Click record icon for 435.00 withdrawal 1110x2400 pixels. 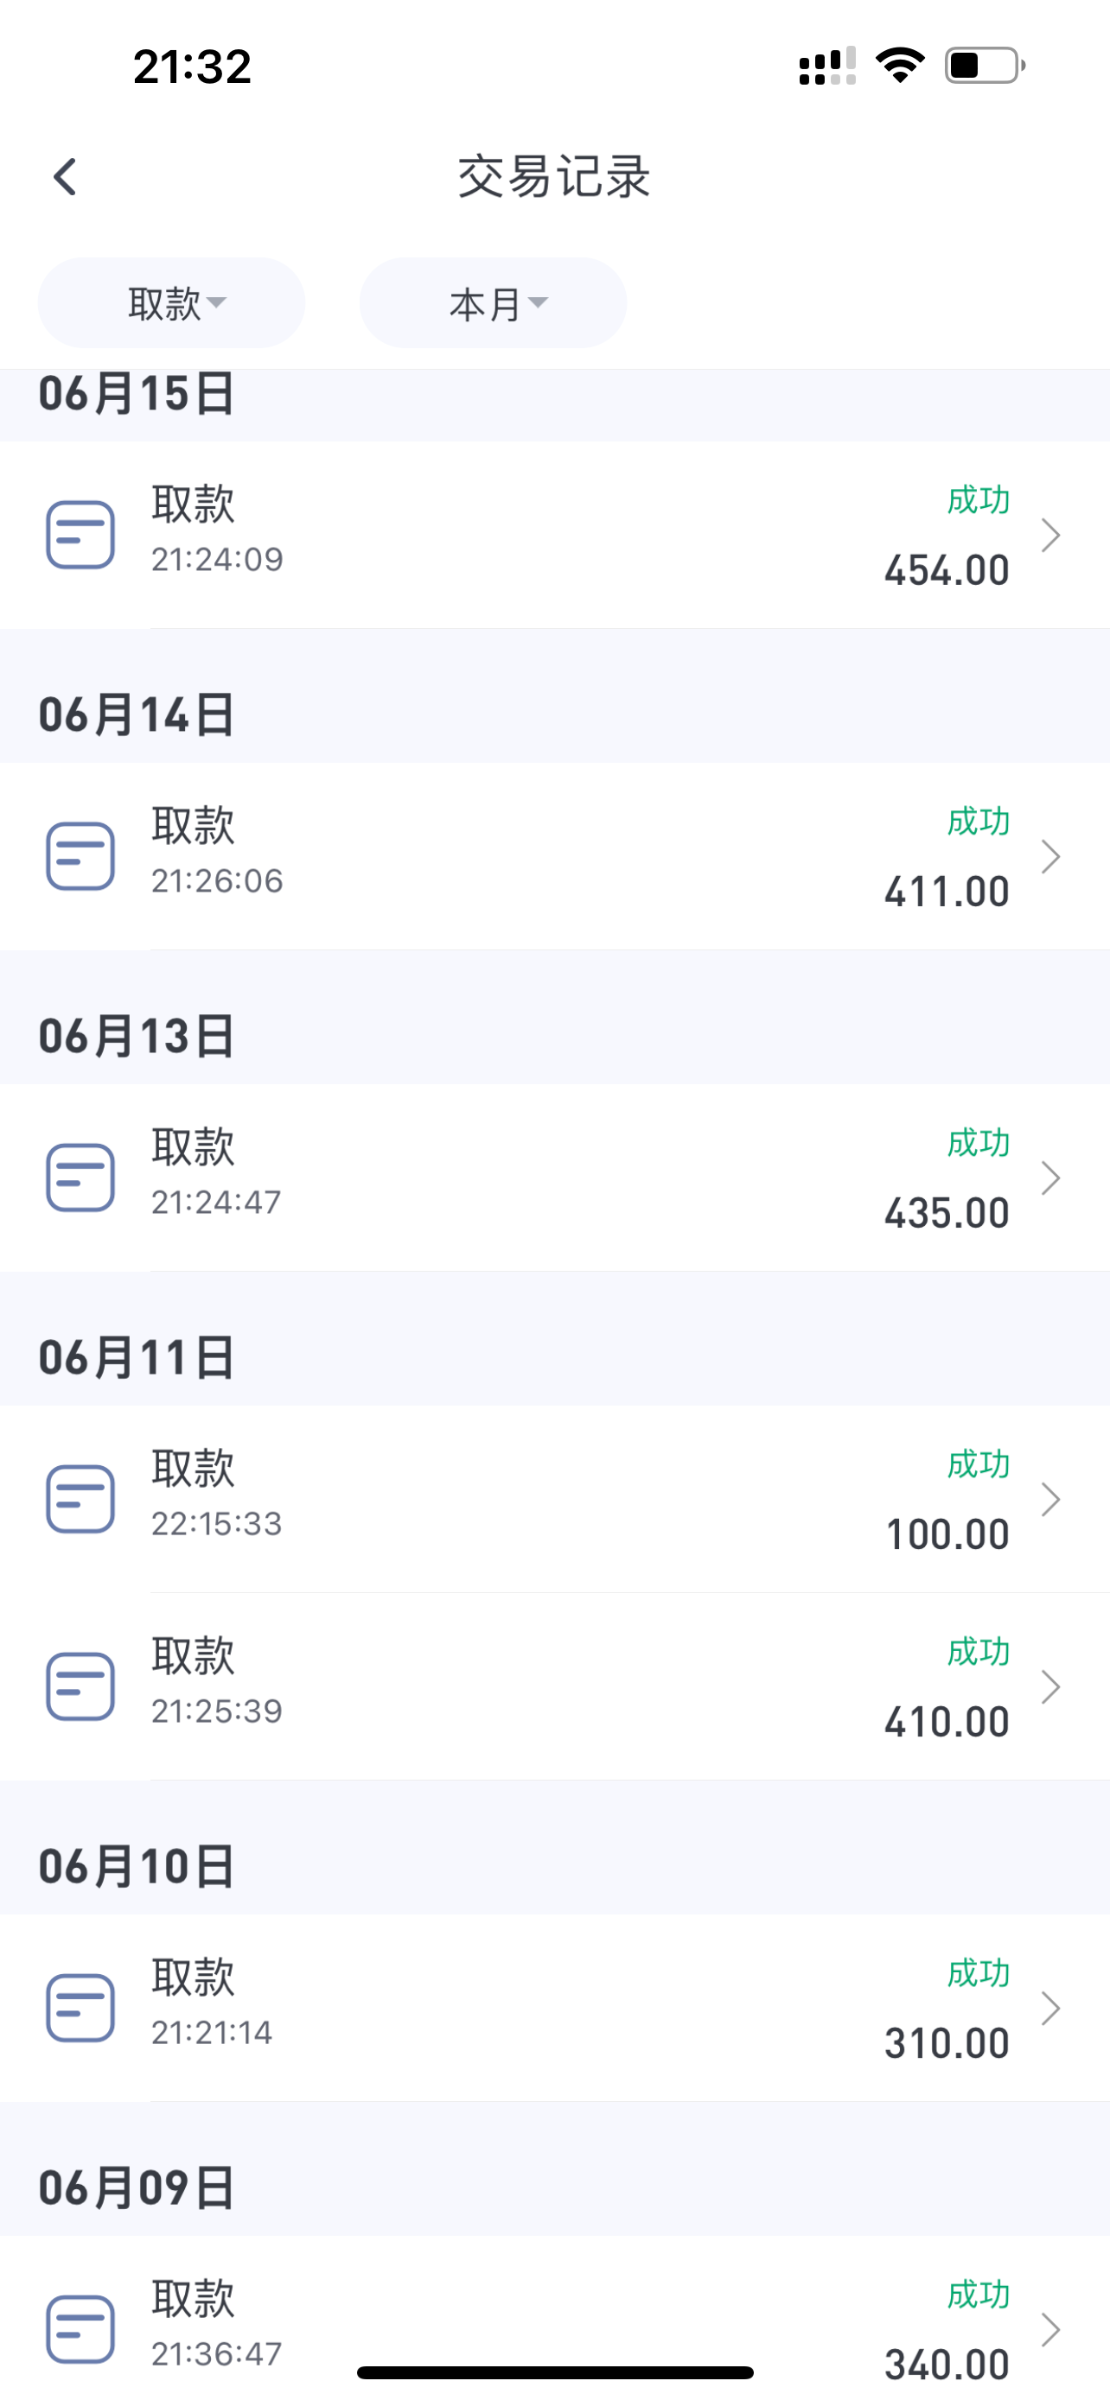(x=80, y=1177)
